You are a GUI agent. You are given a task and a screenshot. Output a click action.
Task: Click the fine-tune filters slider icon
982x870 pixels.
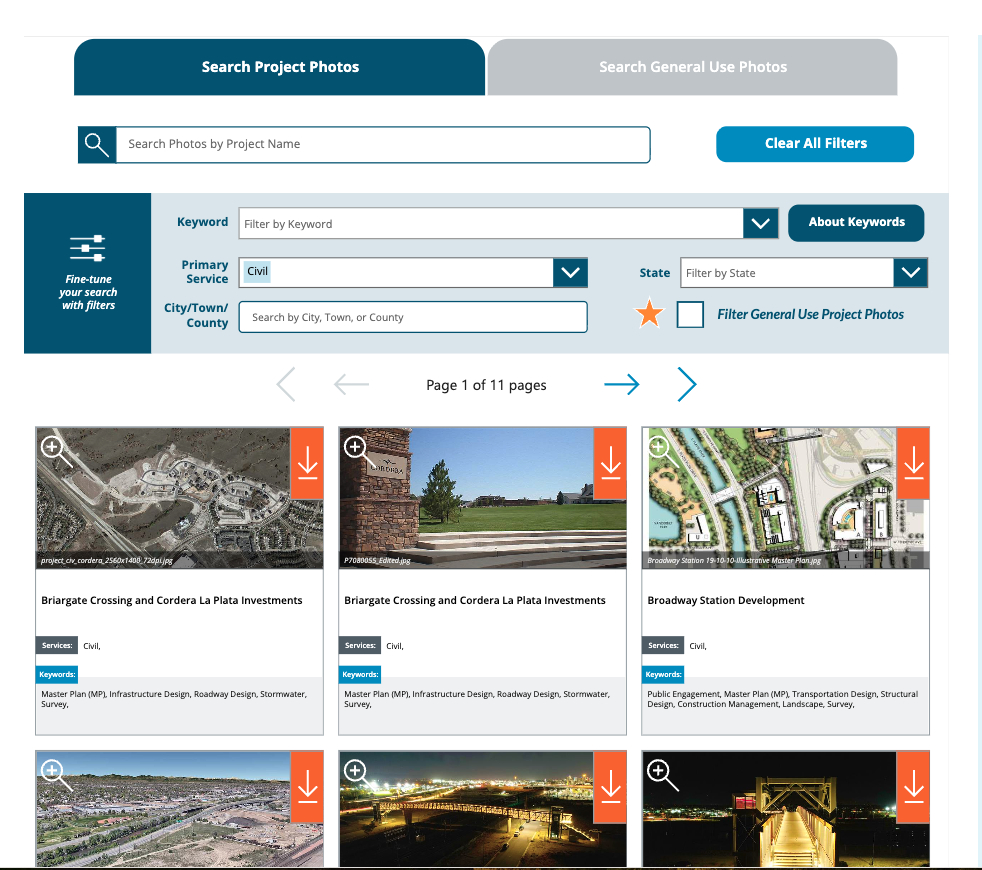pos(88,249)
